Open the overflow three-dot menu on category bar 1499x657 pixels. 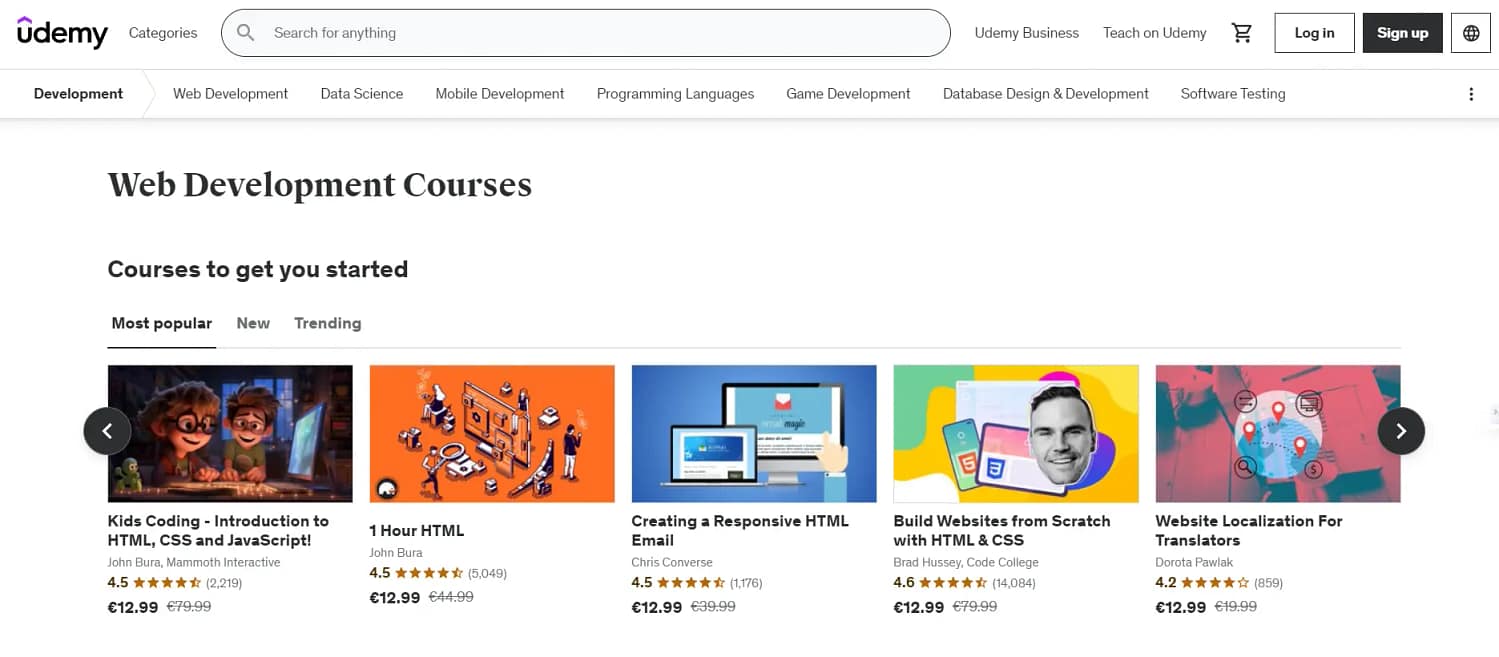point(1471,93)
